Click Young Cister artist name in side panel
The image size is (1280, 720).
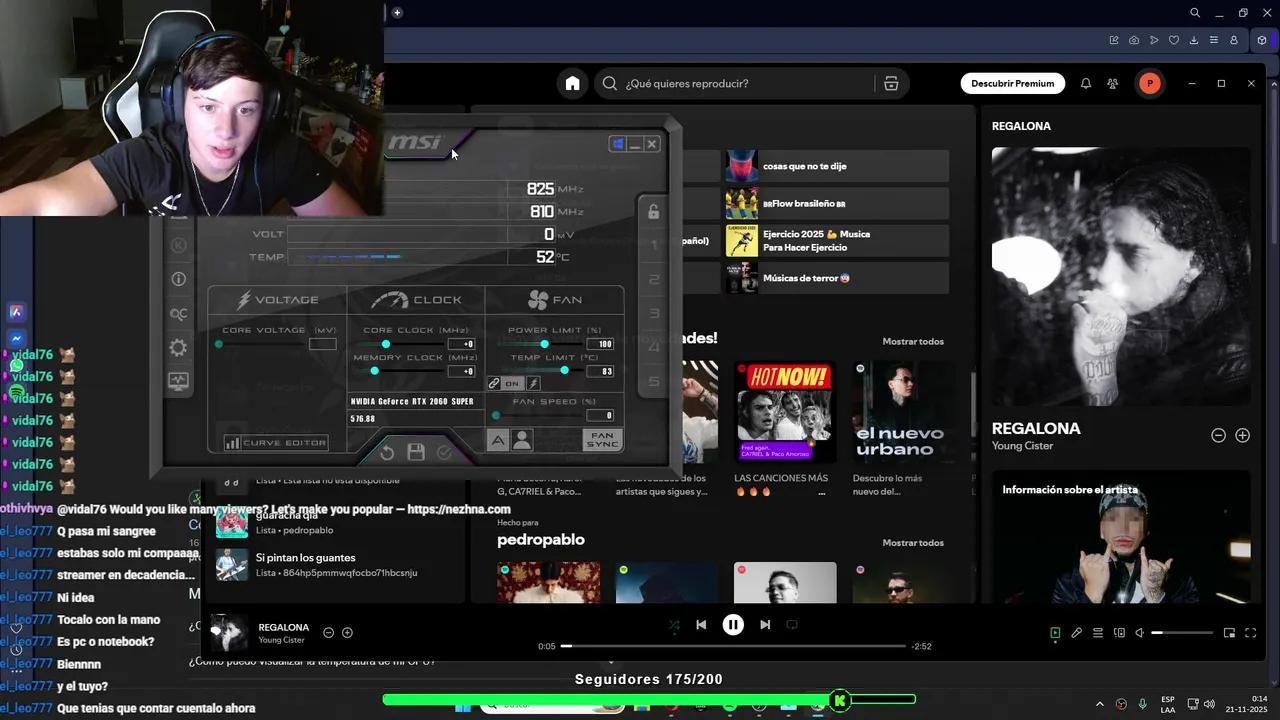1022,446
